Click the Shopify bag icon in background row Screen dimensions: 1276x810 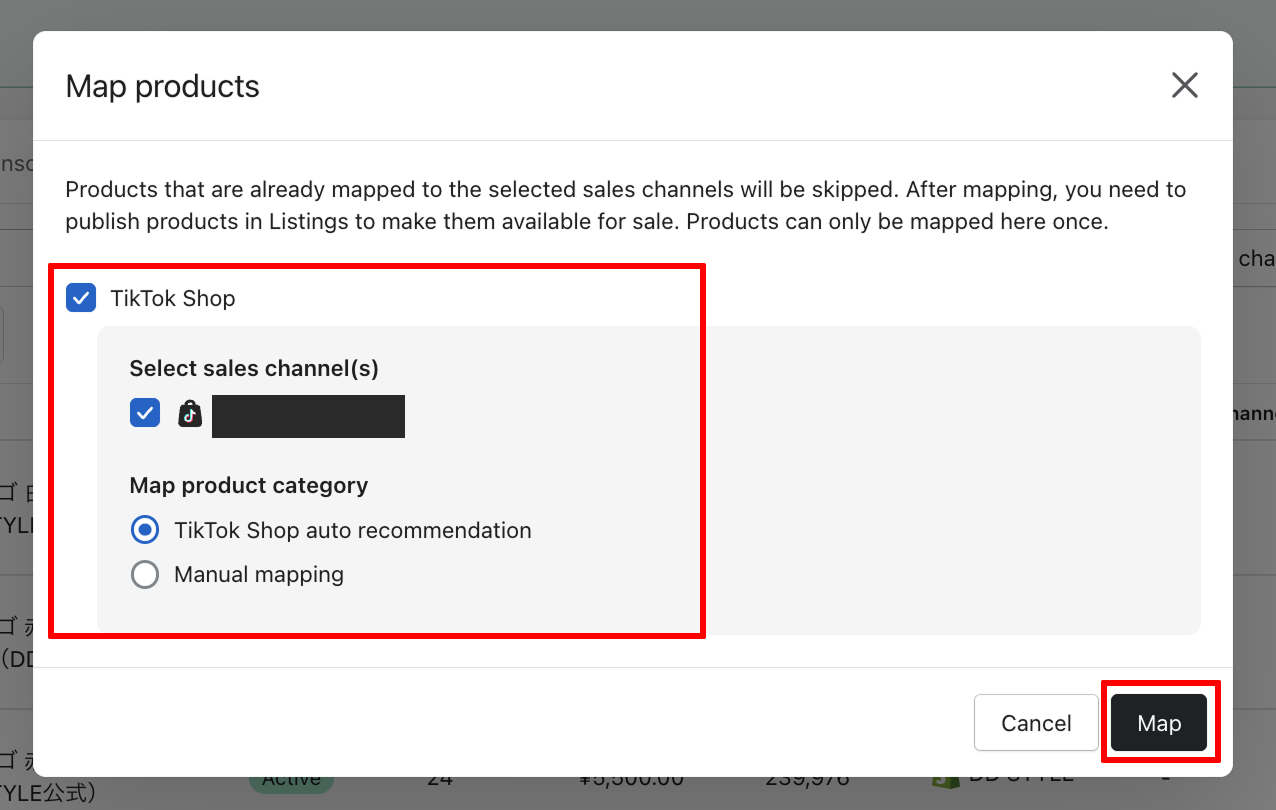(941, 780)
